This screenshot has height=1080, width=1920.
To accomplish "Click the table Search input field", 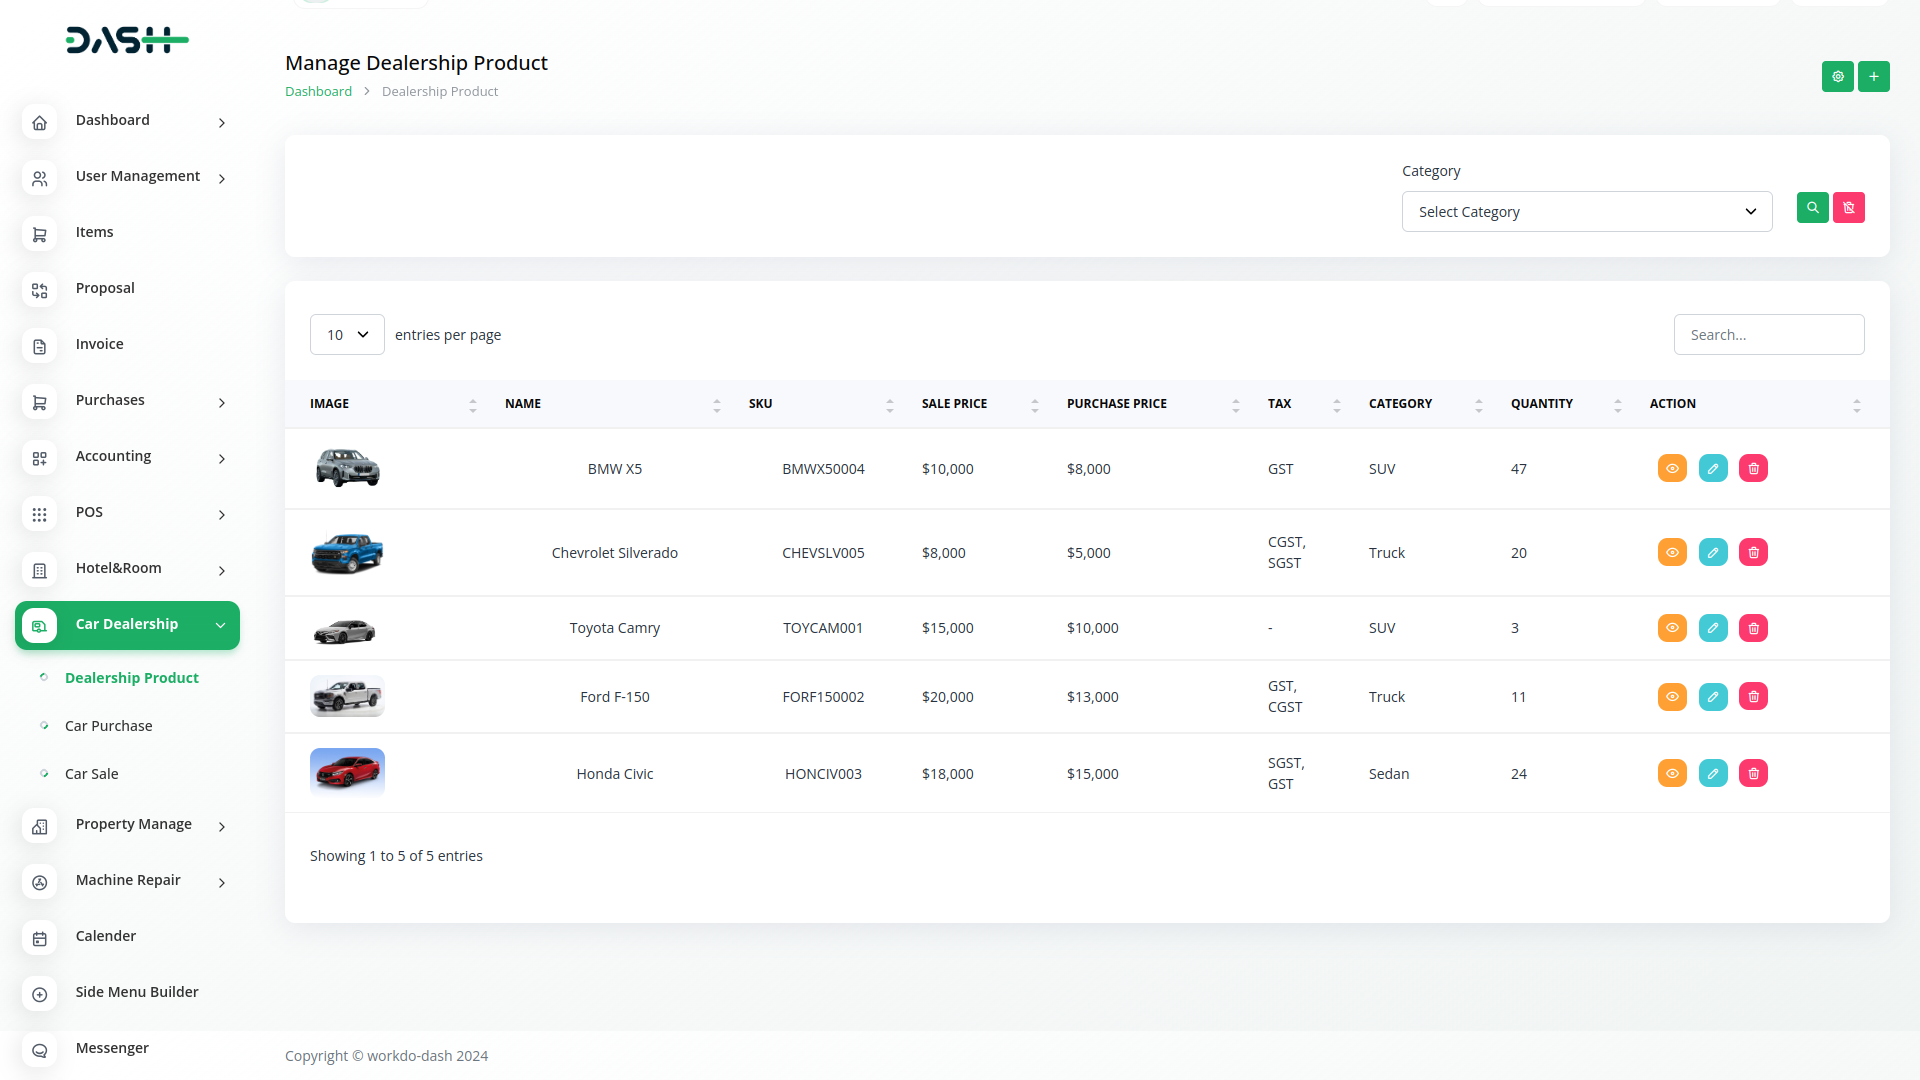I will (1768, 335).
